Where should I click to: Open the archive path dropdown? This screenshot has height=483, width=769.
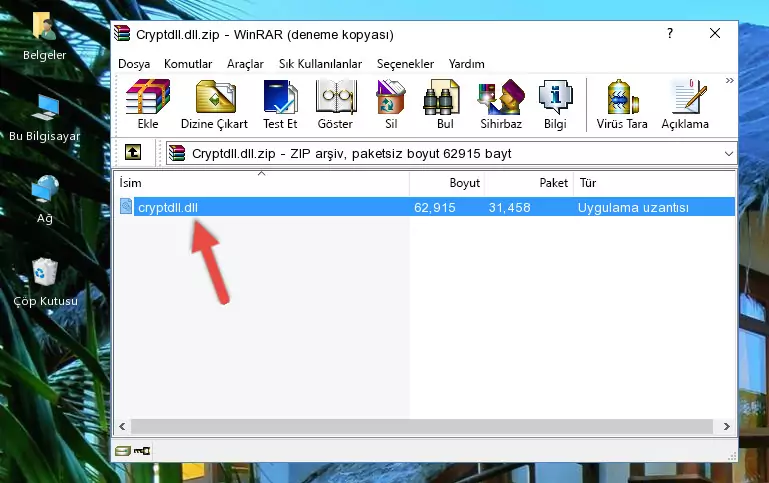729,154
